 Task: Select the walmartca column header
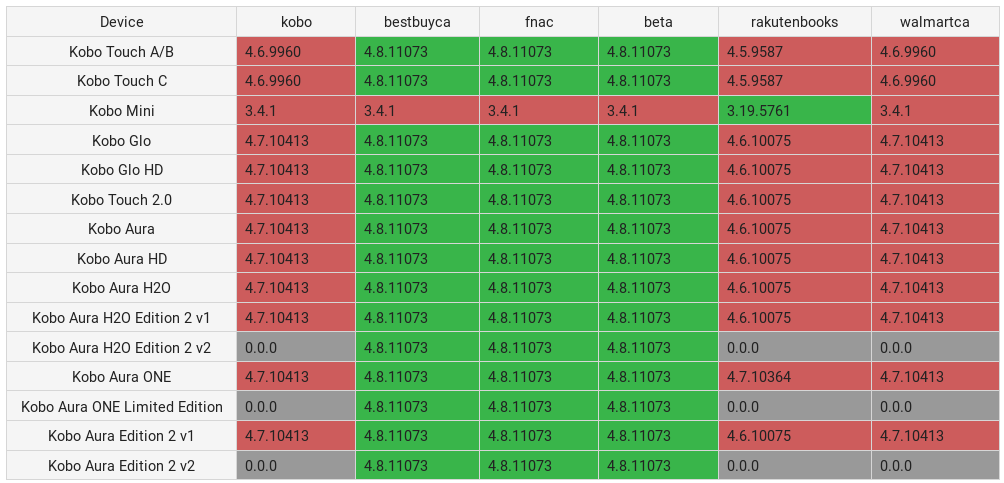tap(935, 22)
